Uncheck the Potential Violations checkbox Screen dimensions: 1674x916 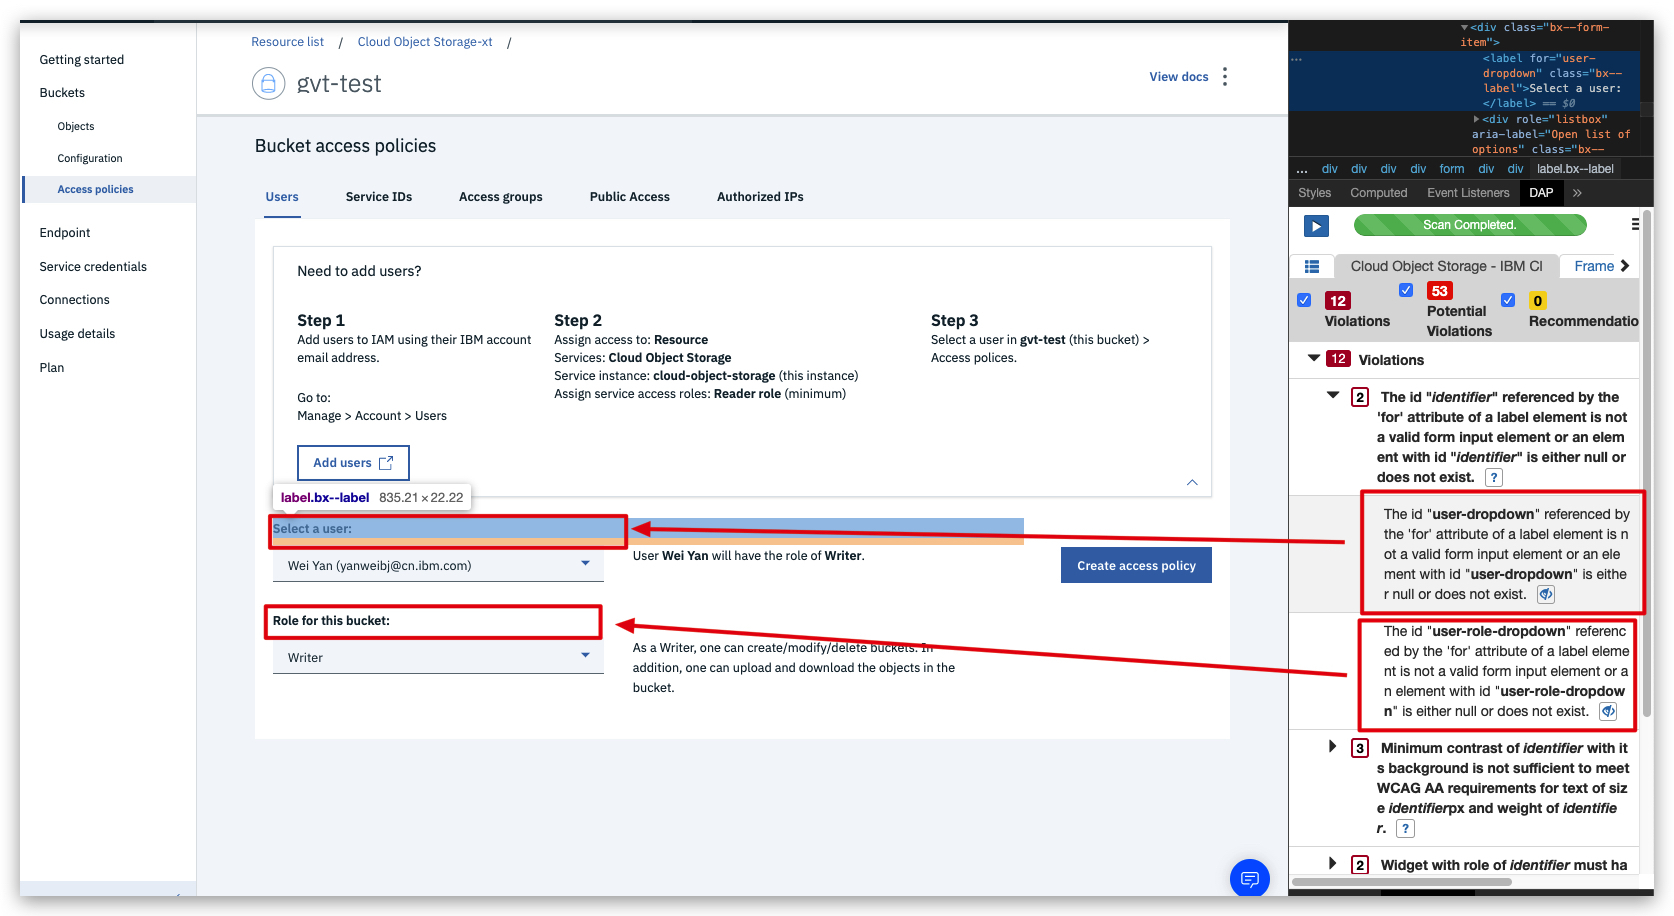1406,290
